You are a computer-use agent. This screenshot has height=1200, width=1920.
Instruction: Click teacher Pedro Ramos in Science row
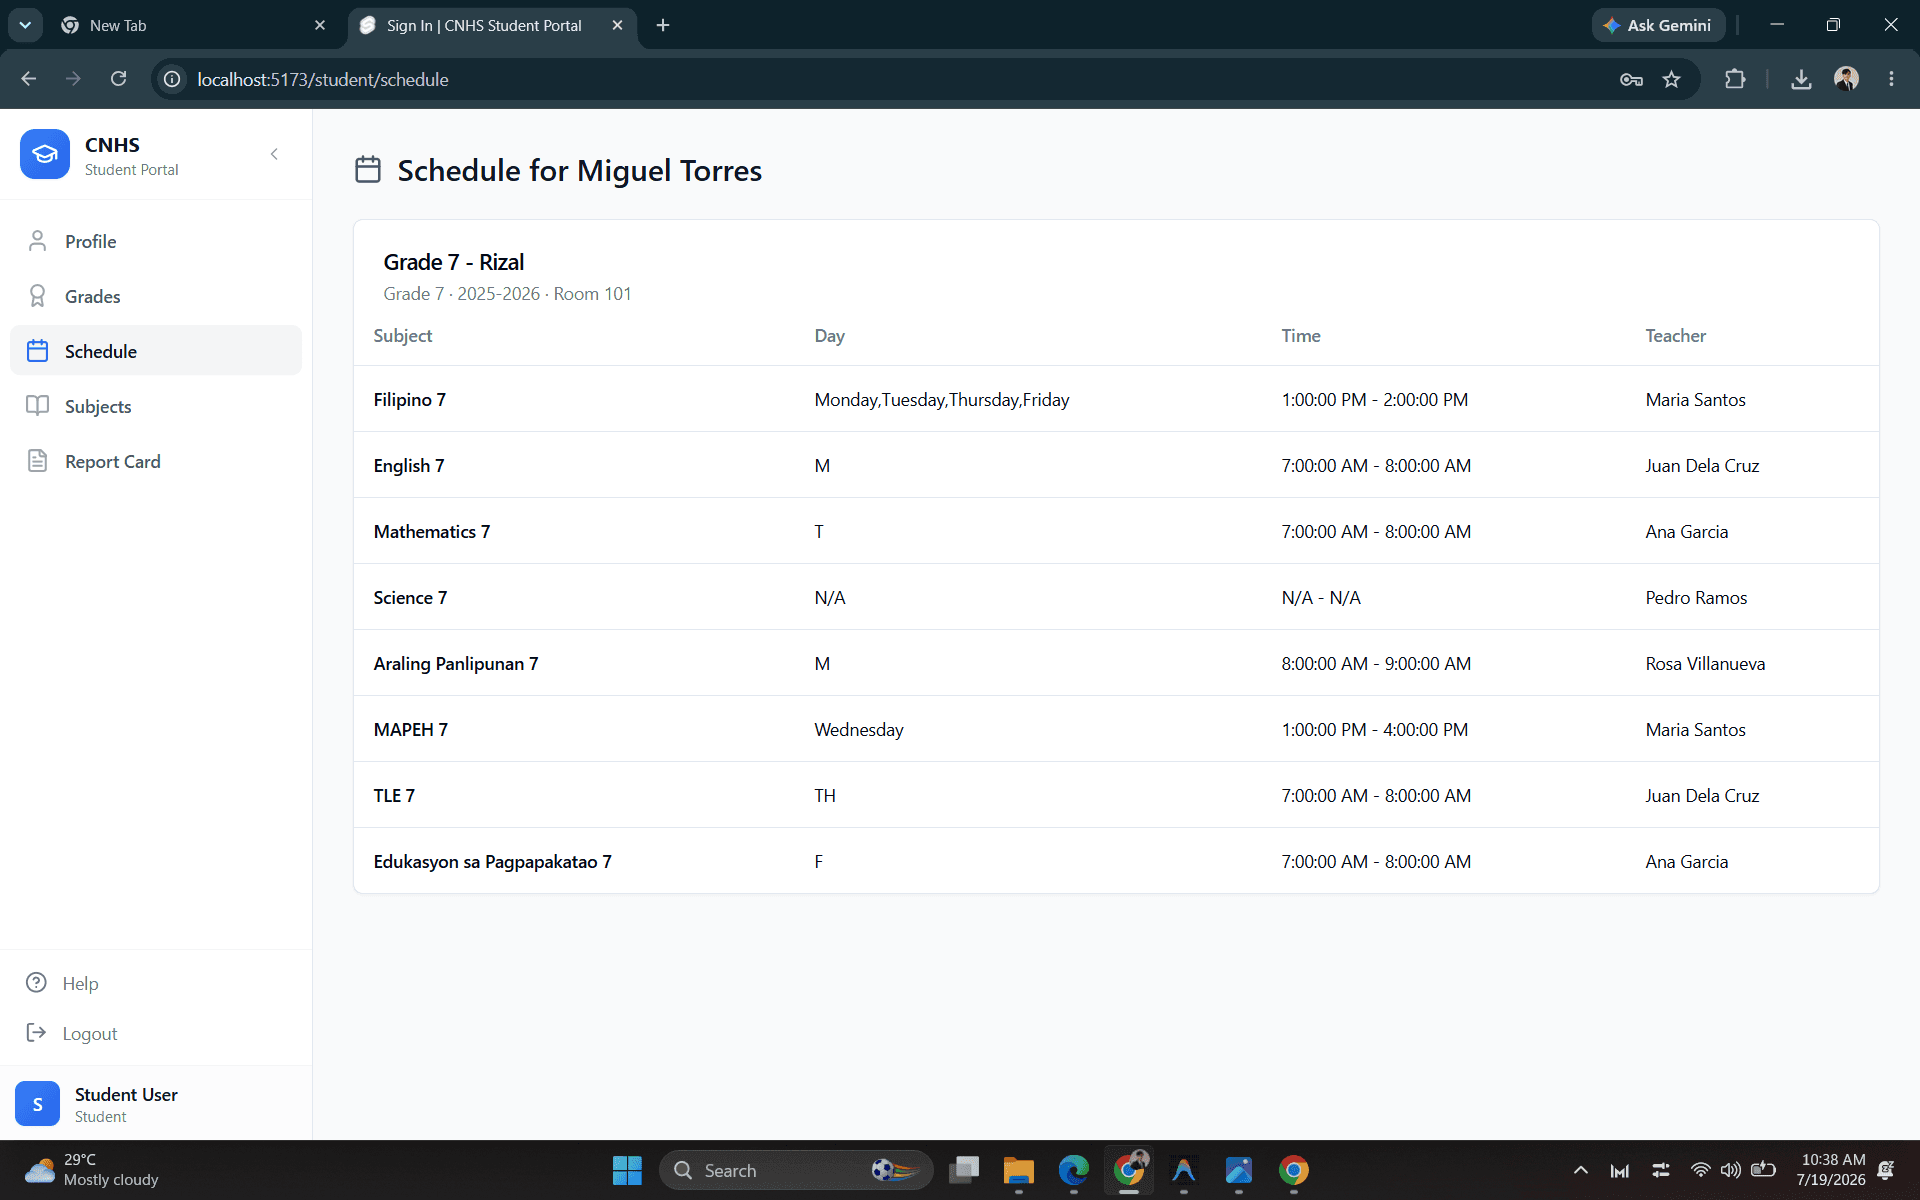pyautogui.click(x=1696, y=597)
